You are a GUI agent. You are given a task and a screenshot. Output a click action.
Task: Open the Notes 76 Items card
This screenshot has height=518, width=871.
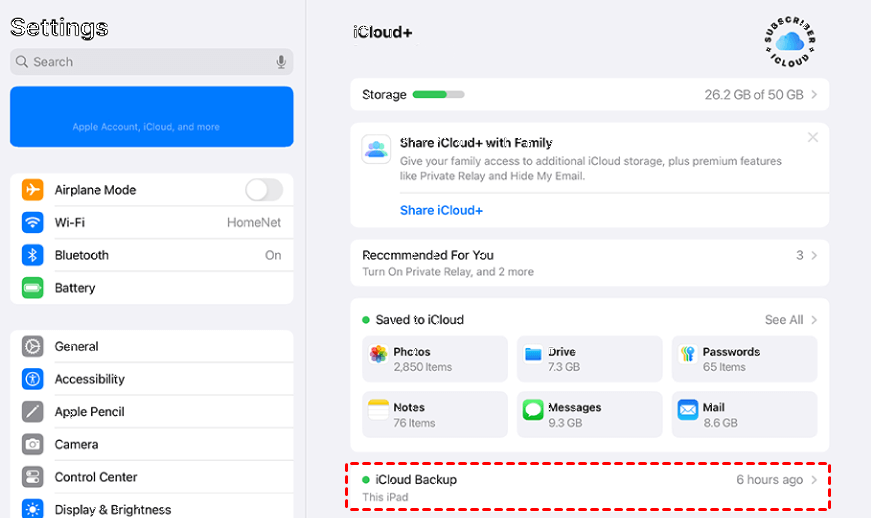[435, 414]
